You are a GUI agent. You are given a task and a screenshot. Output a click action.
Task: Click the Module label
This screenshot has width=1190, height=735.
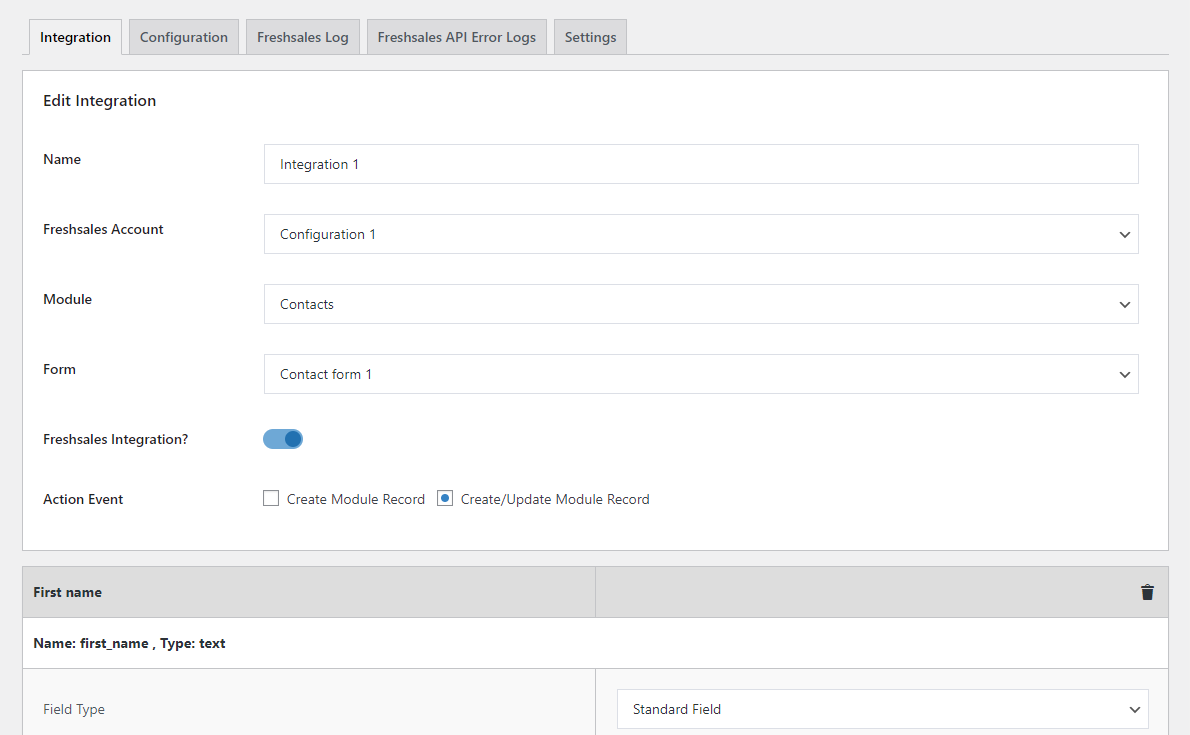[68, 299]
